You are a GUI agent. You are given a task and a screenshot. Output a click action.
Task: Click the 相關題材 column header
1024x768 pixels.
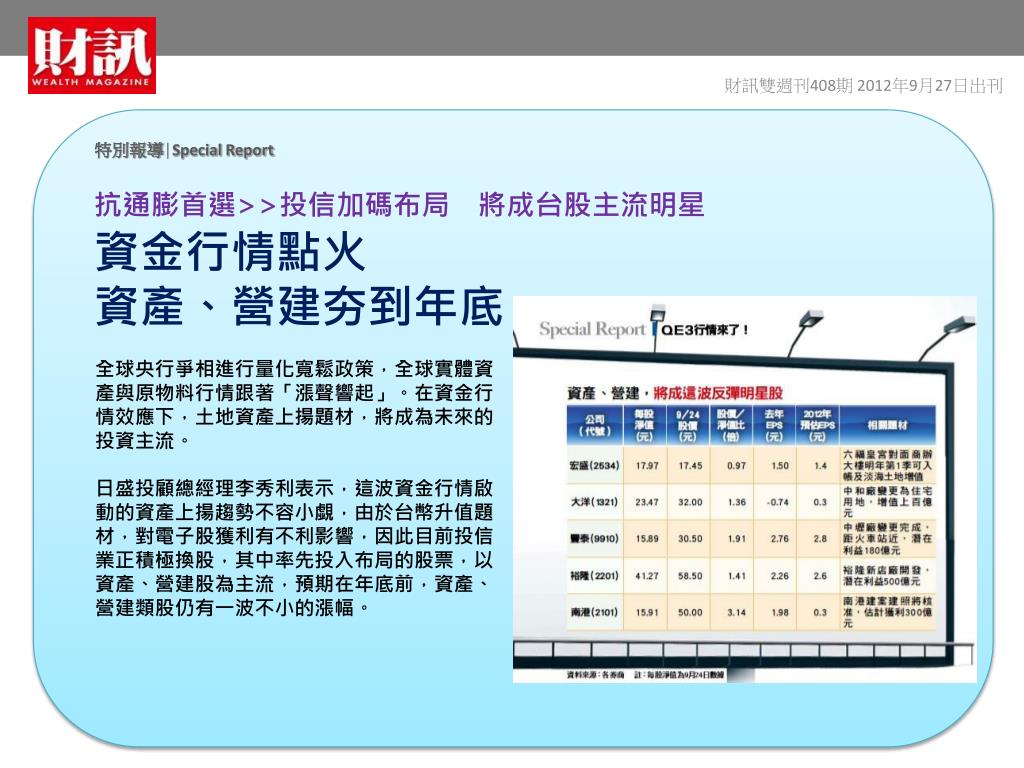point(888,425)
